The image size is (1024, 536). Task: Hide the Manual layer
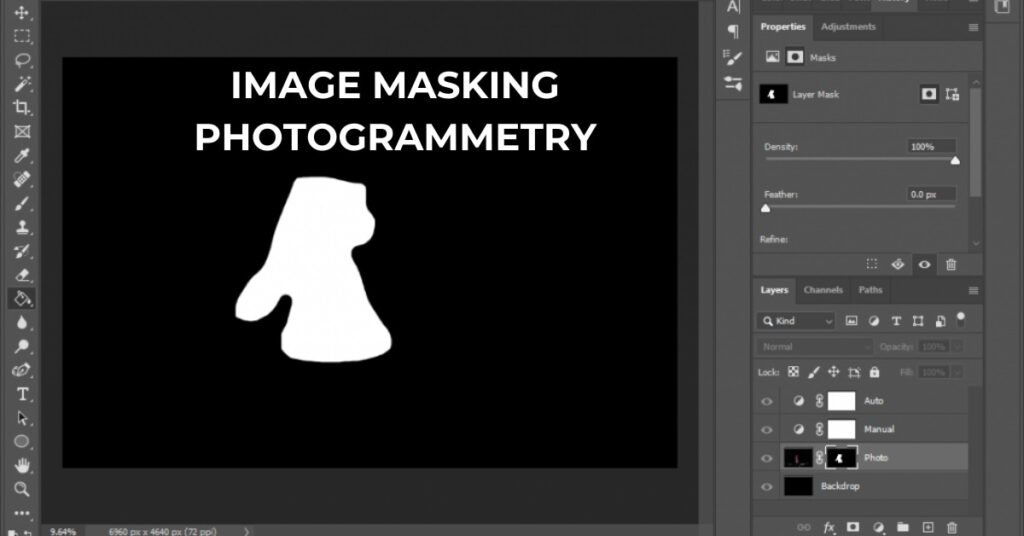[x=767, y=430]
